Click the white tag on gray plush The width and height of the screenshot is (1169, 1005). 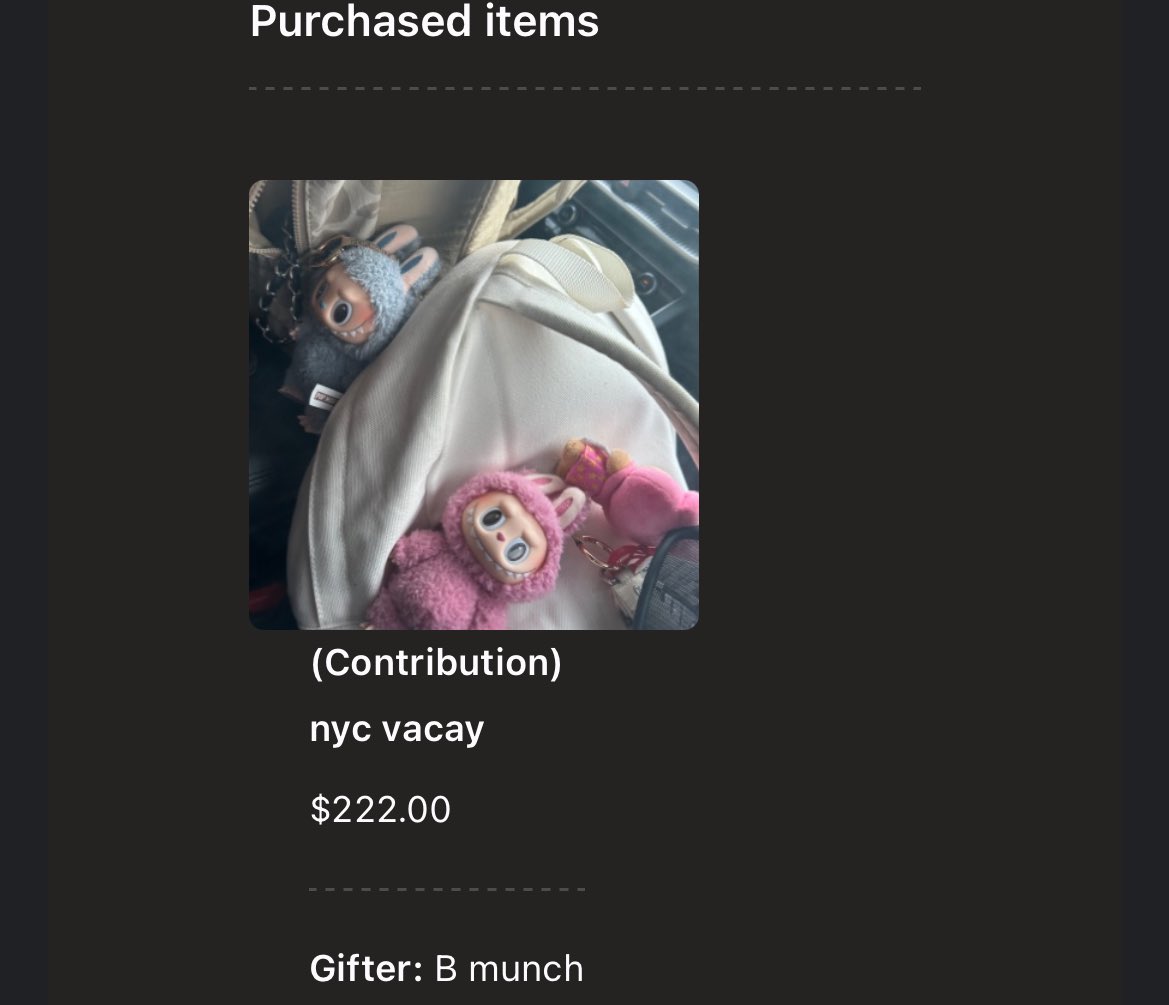(x=326, y=397)
